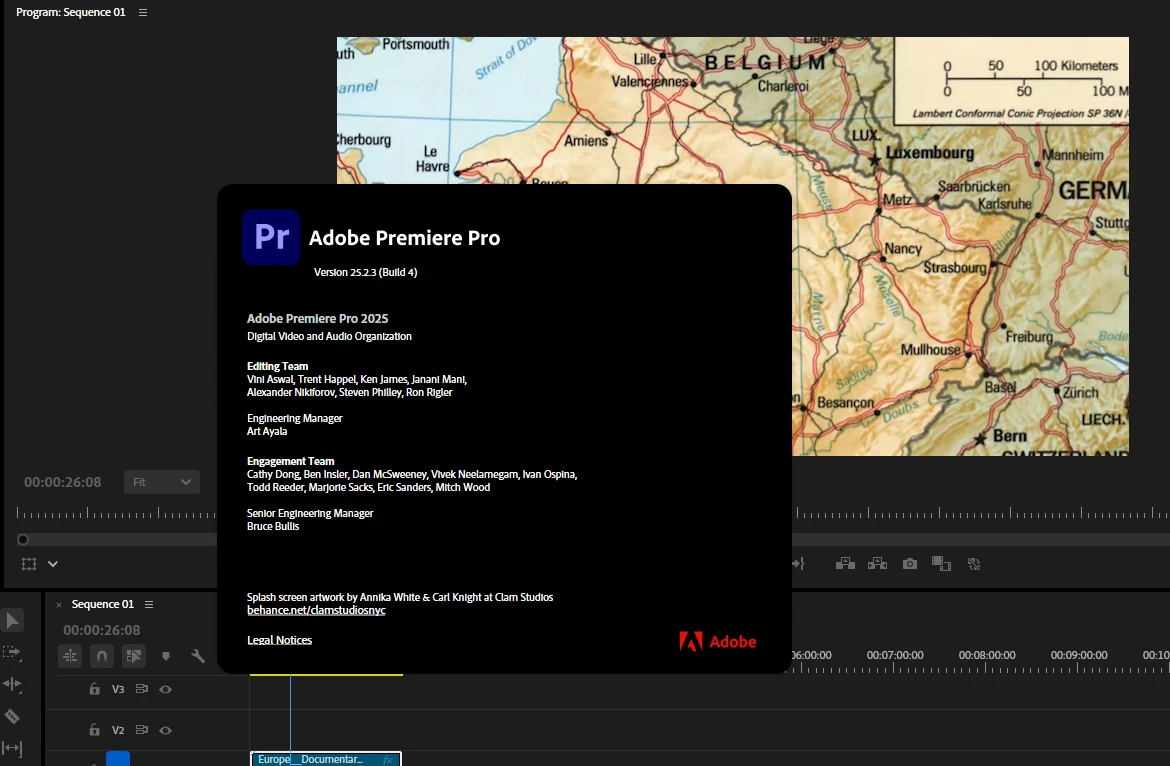Select the Europe Documentary clip
Viewport: 1170px width, 766px height.
[325, 759]
